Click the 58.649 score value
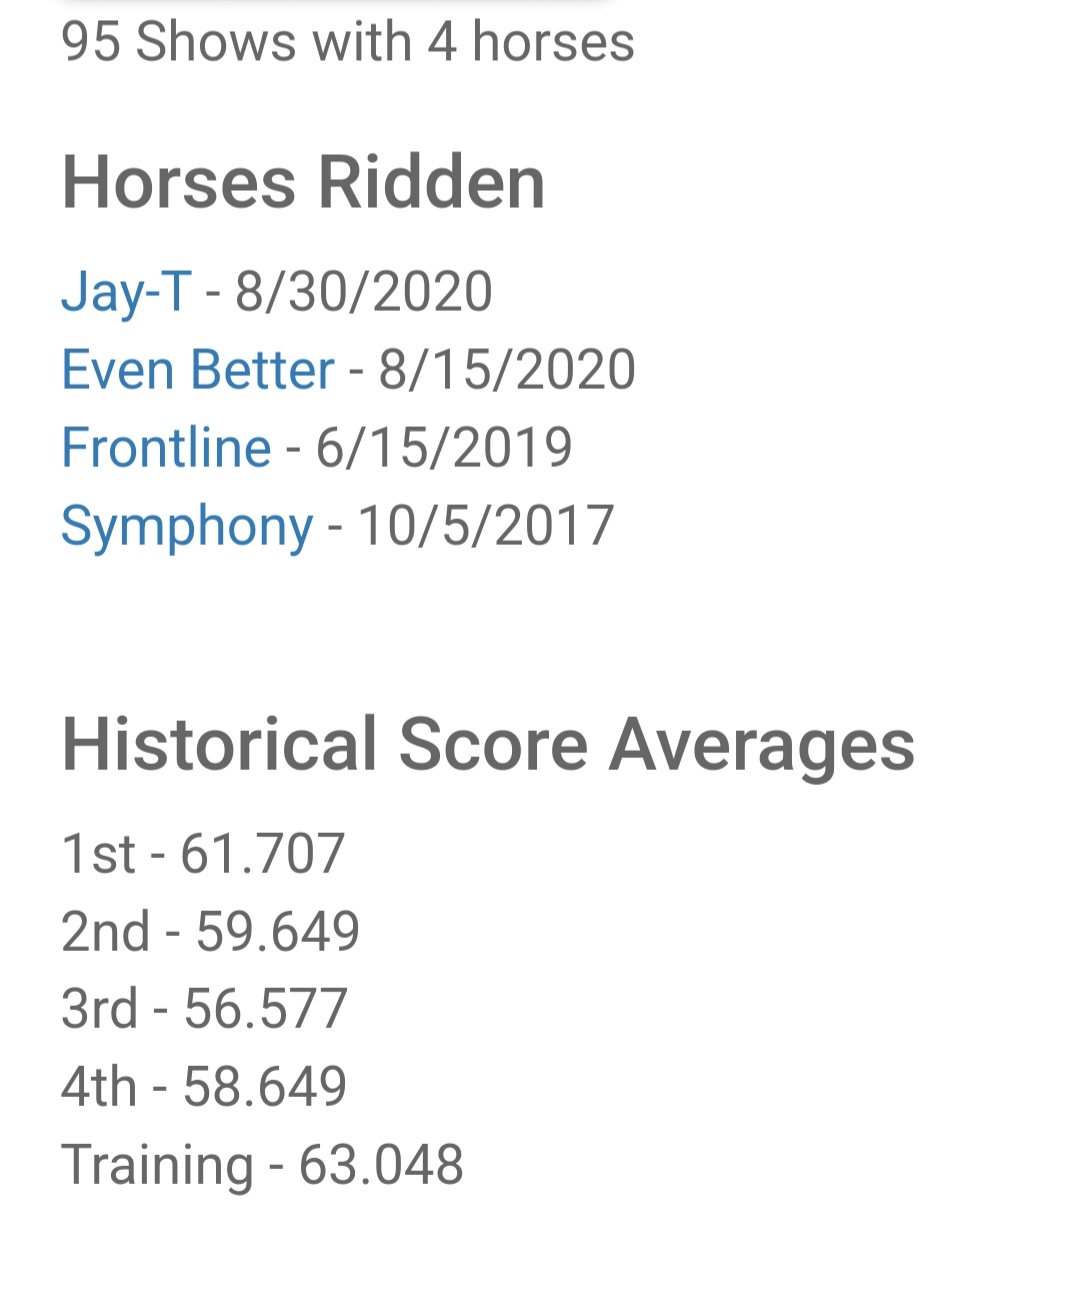The height and width of the screenshot is (1298, 1080). [x=265, y=1087]
